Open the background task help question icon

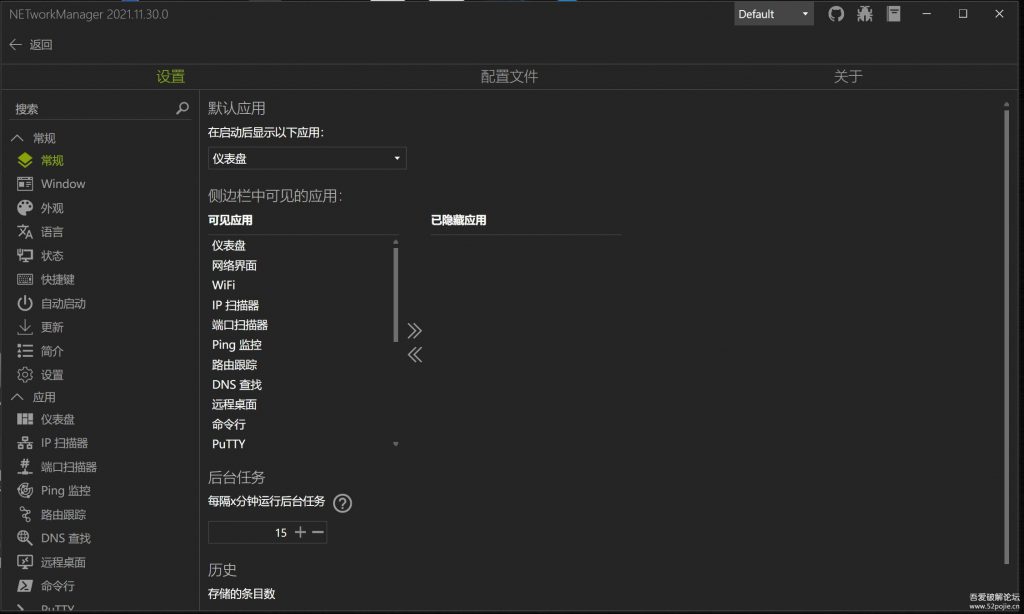[x=342, y=503]
